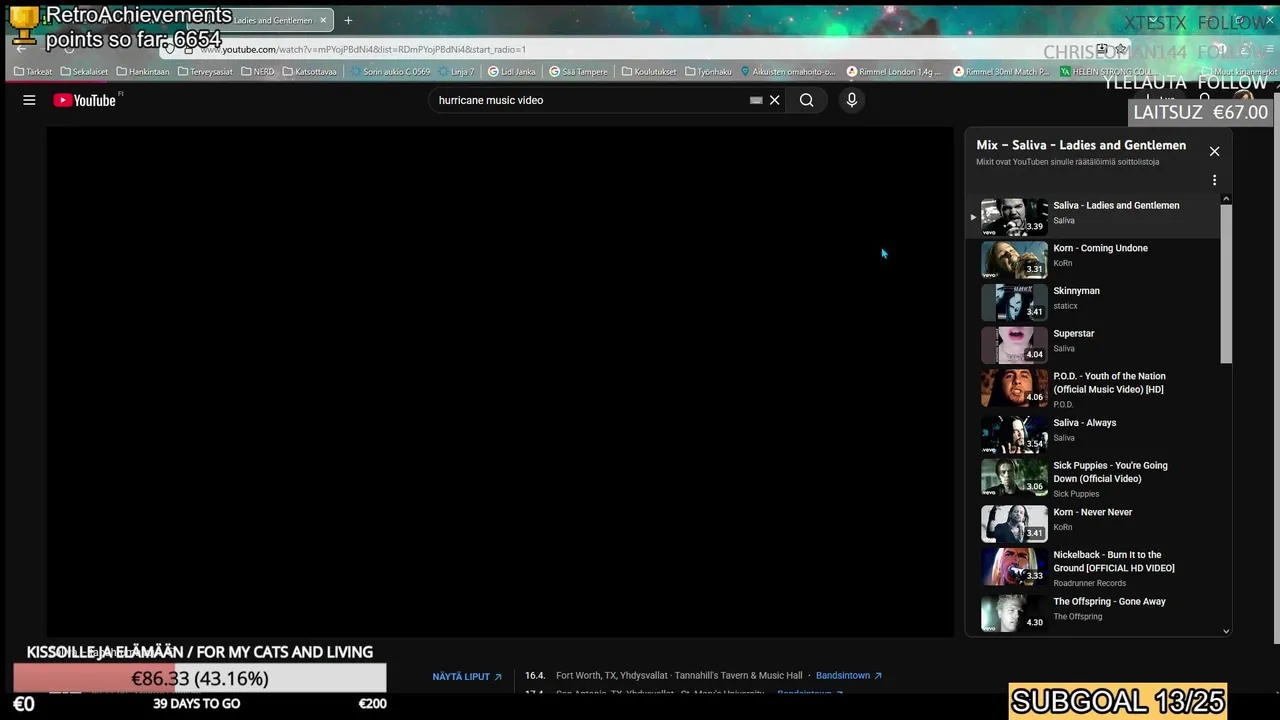Open the Hankintaan bookmarks folder

[143, 72]
